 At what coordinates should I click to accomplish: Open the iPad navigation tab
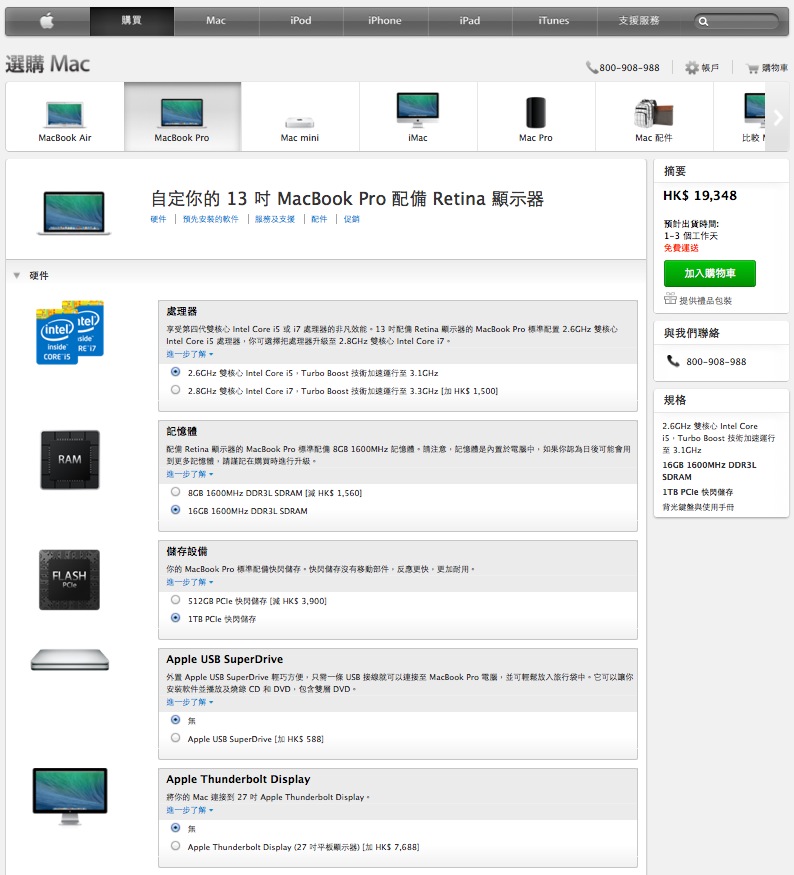click(470, 21)
